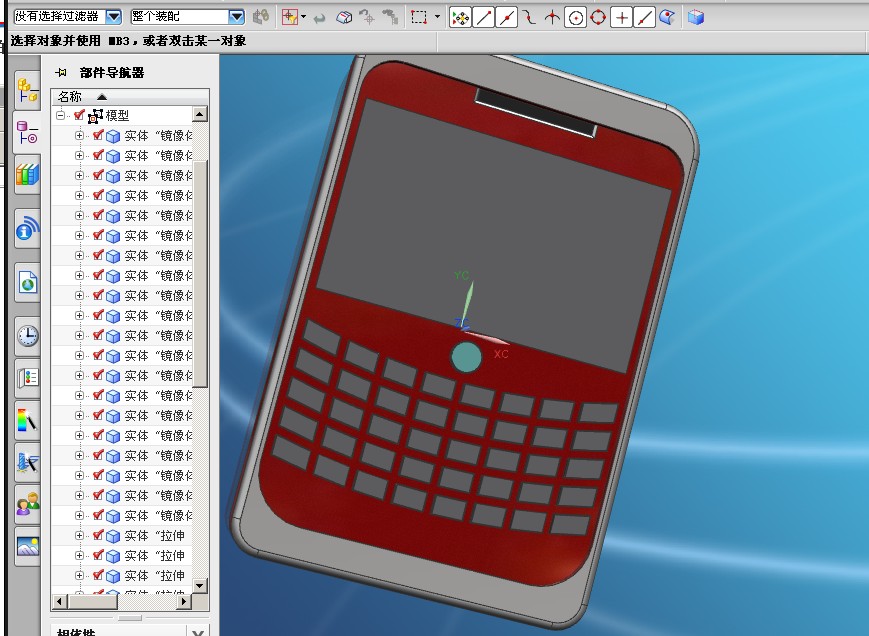Screen dimensions: 869x636
Task: Select the 模型 tree item
Action: (x=117, y=115)
